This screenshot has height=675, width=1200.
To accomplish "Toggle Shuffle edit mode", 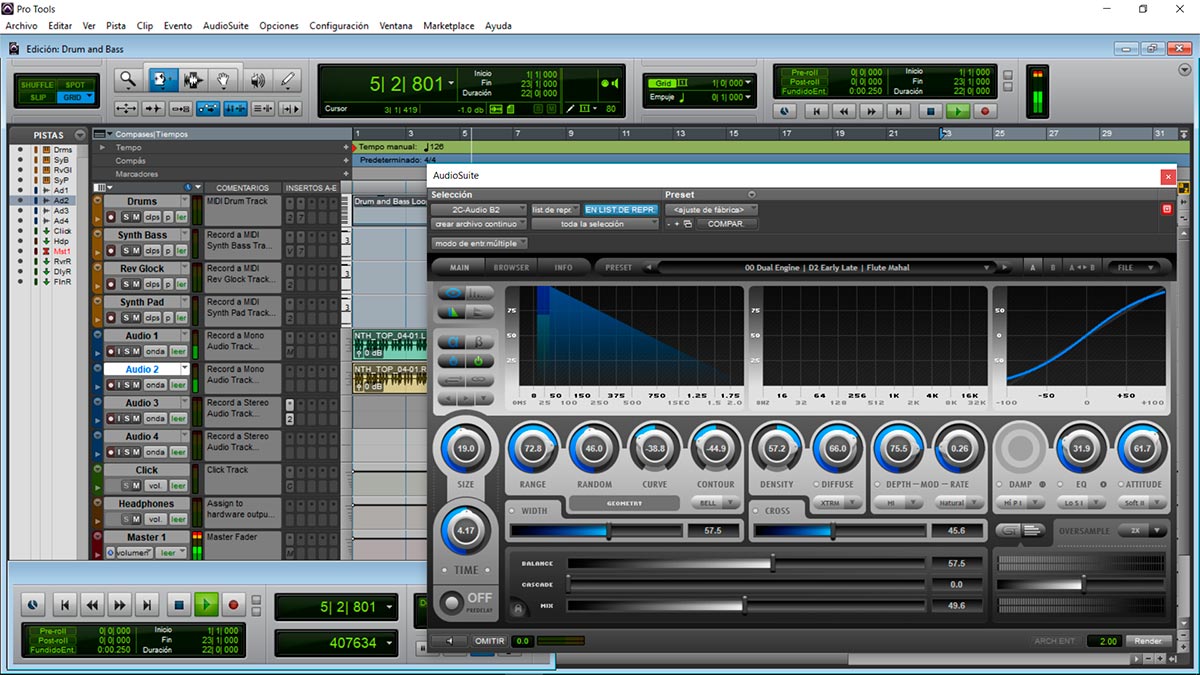I will coord(38,85).
